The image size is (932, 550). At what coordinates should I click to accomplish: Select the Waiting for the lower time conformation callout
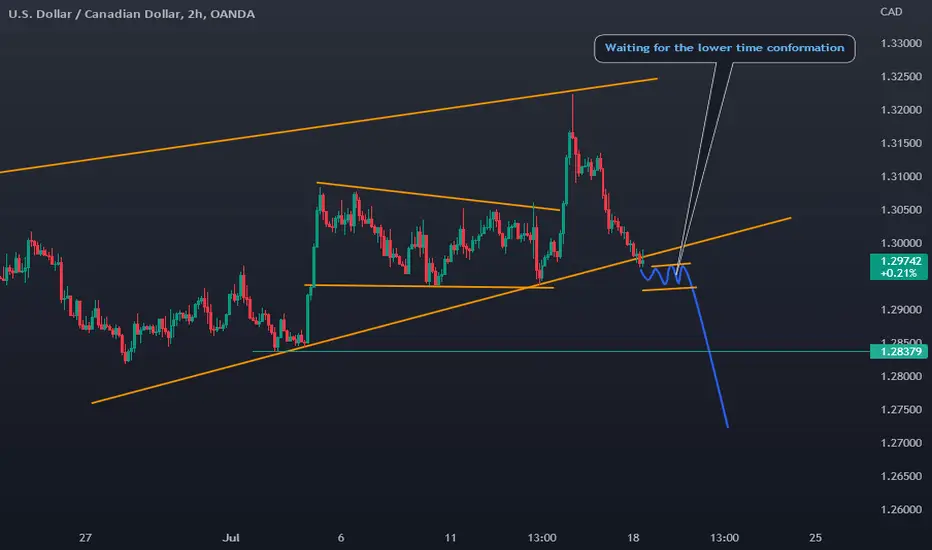tap(724, 48)
